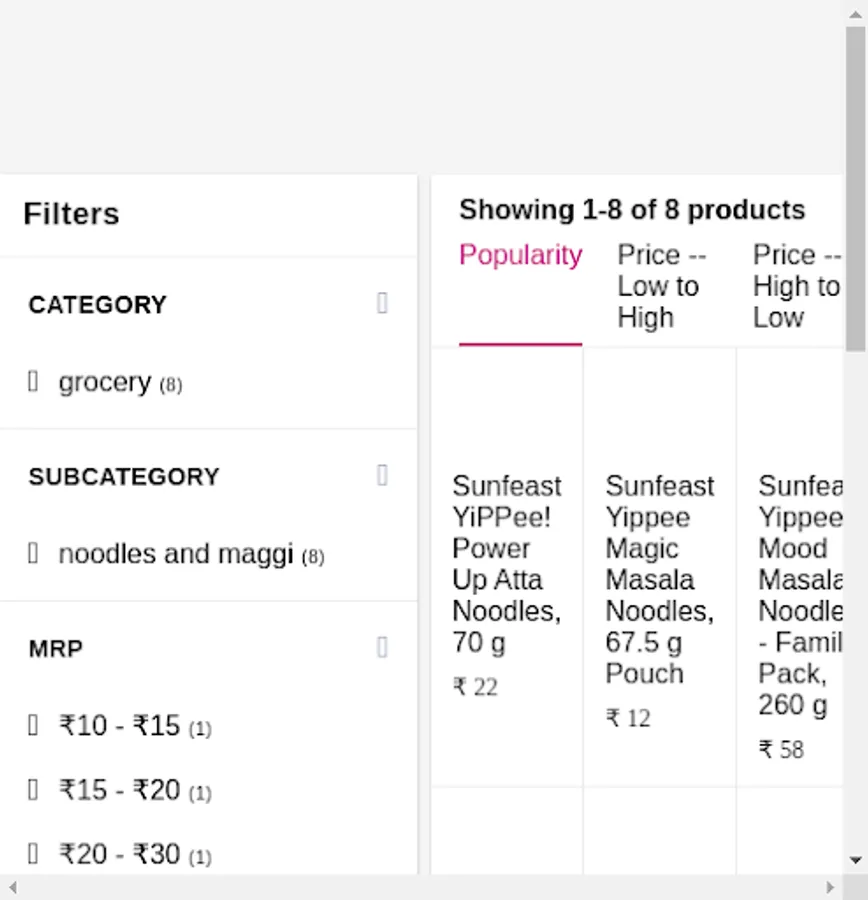Sort by Price High to Low
The height and width of the screenshot is (900, 868).
point(795,286)
